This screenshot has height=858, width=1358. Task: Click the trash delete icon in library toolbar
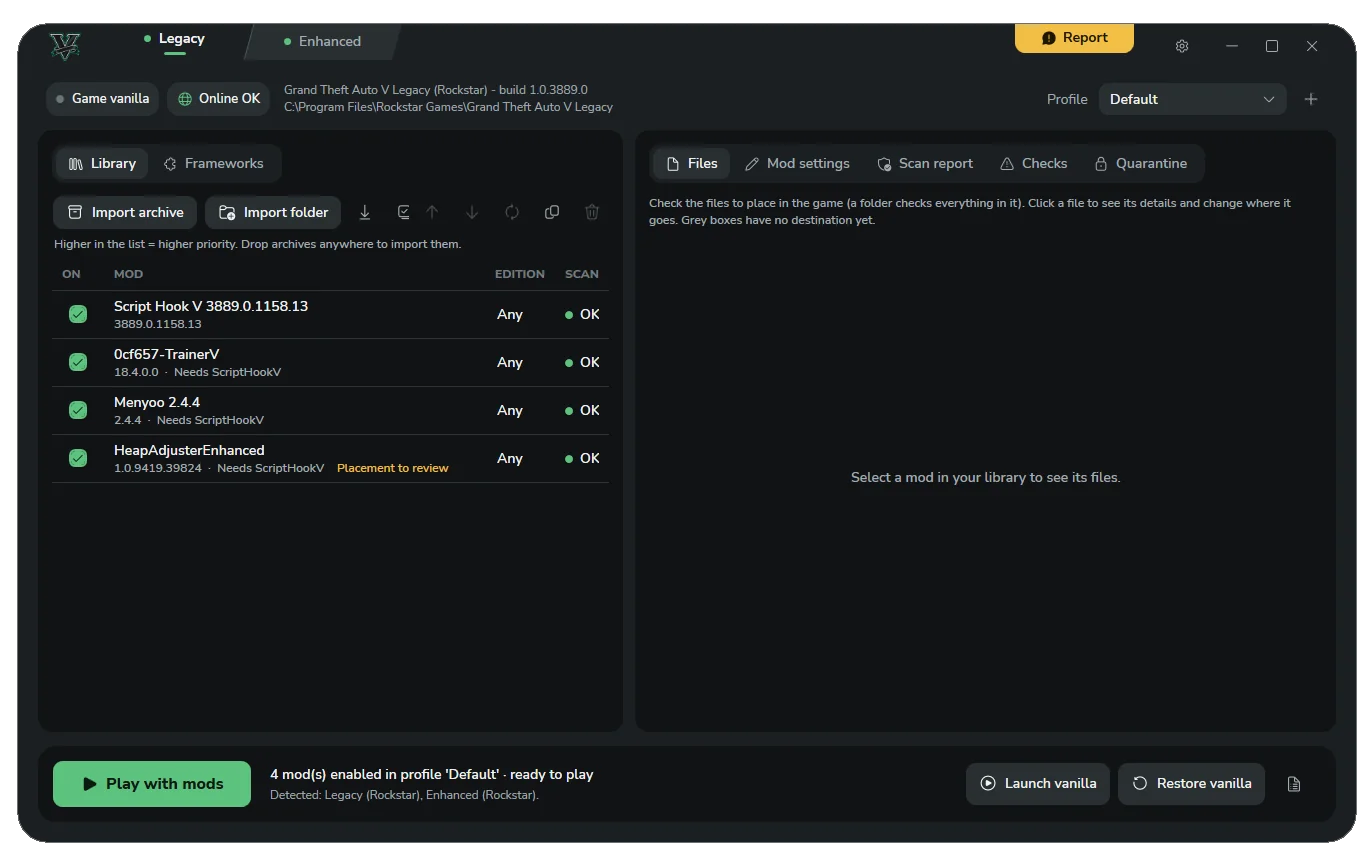coord(592,212)
